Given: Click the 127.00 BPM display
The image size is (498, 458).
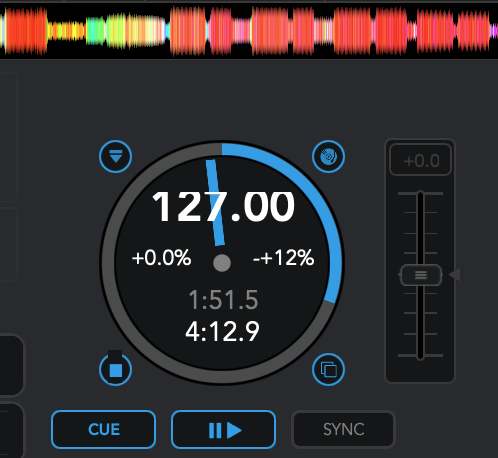Looking at the screenshot, I should [223, 206].
